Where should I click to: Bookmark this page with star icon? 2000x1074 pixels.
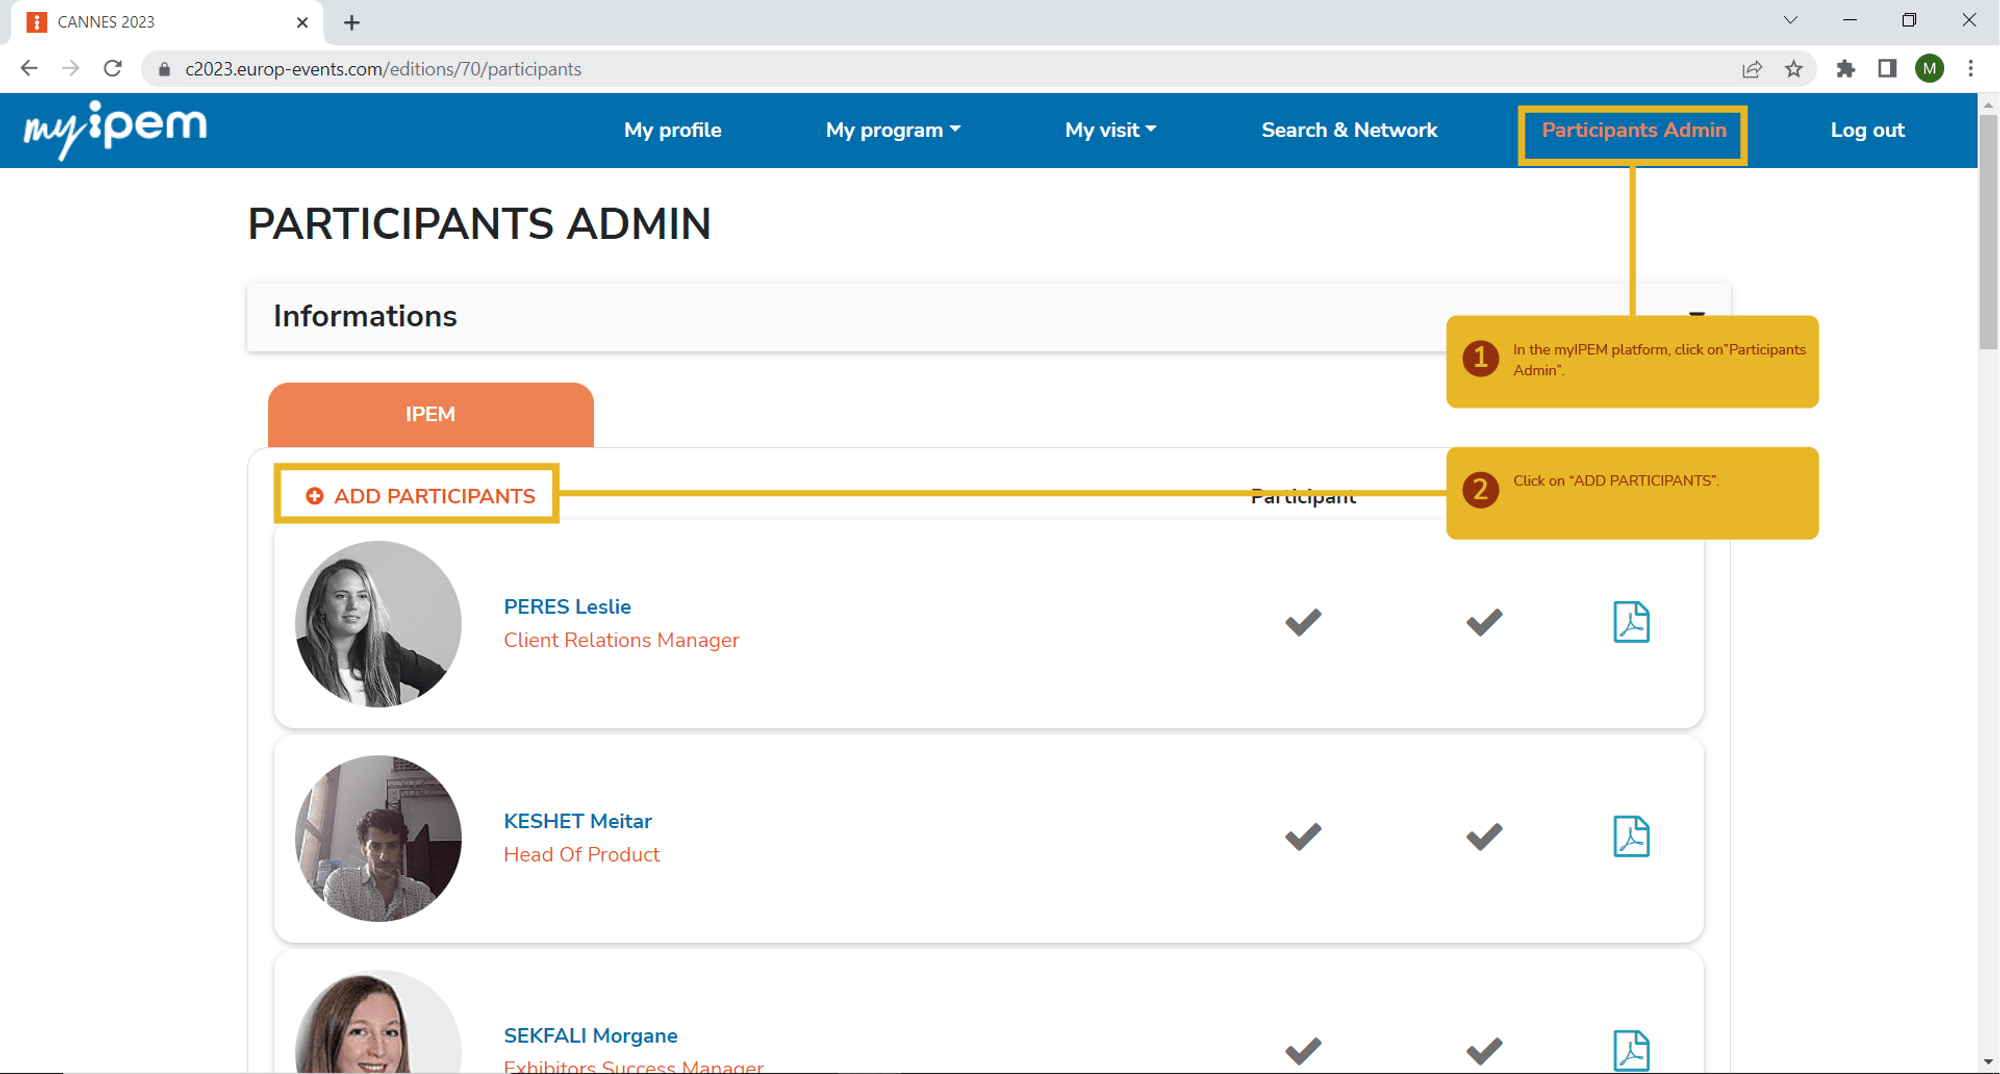click(1794, 69)
